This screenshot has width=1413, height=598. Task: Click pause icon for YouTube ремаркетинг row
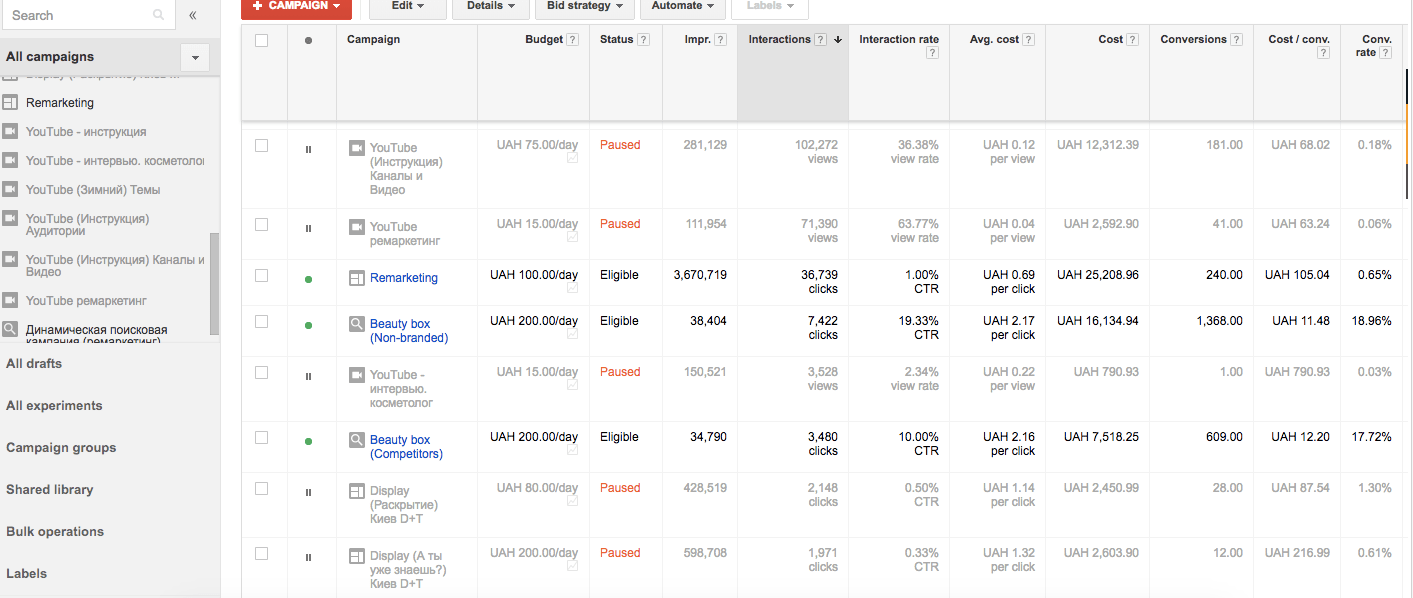tap(308, 228)
